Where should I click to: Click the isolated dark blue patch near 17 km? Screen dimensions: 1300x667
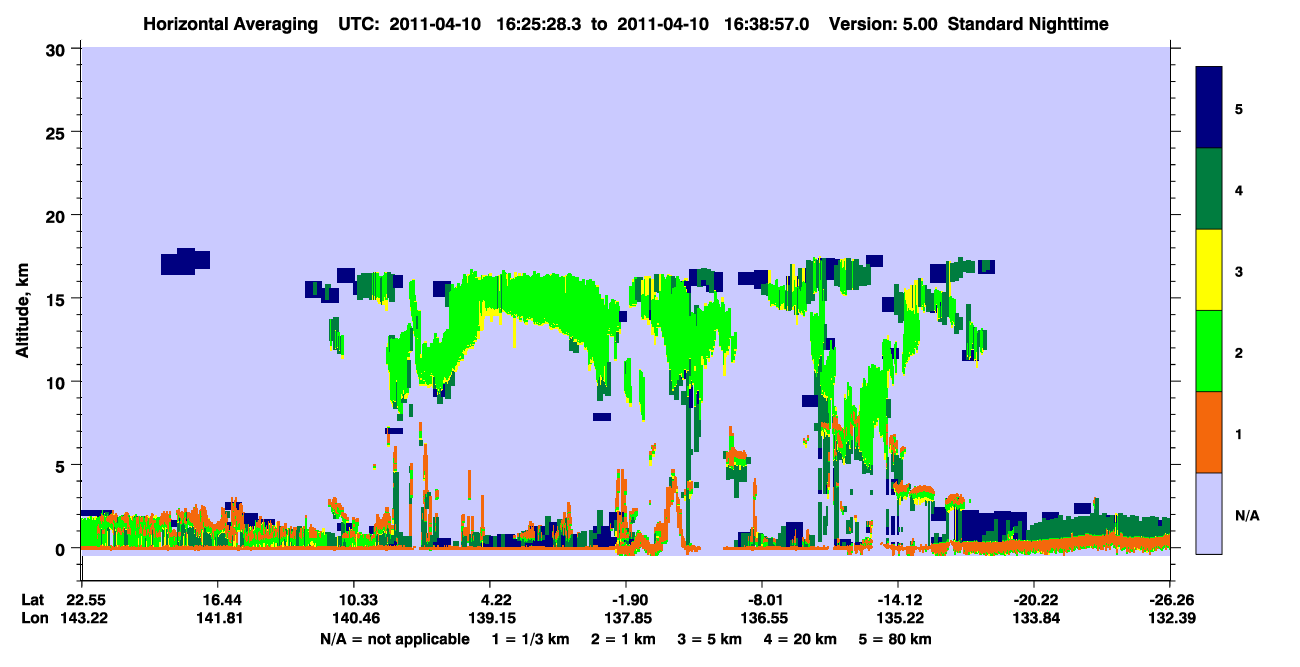[x=185, y=261]
